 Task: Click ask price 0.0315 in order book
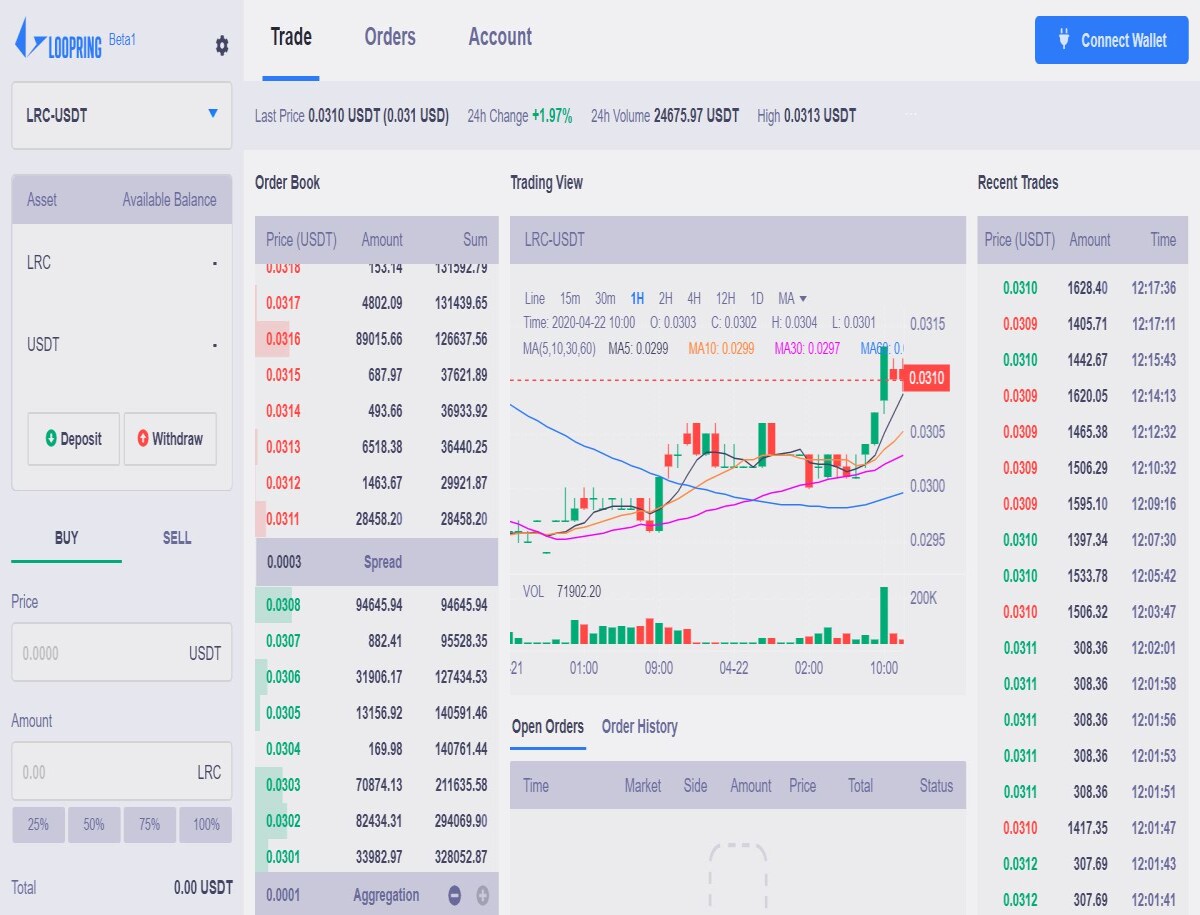pos(283,375)
